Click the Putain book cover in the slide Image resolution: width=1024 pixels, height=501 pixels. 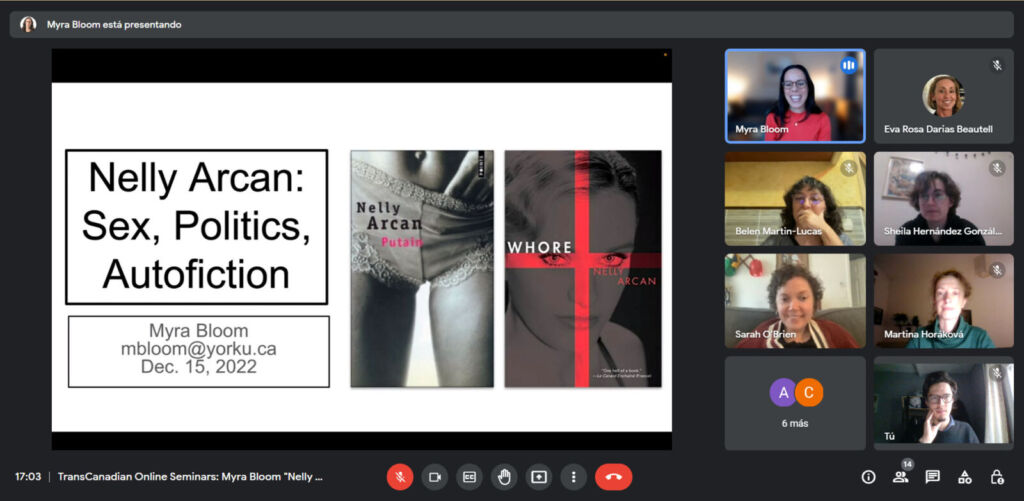(408, 268)
